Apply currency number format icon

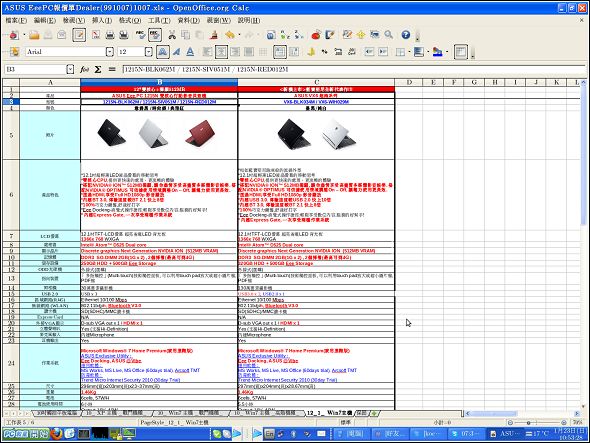[311, 52]
